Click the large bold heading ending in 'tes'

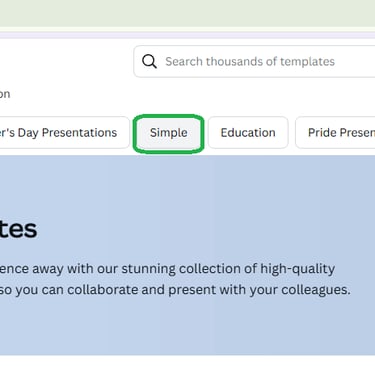click(x=18, y=229)
